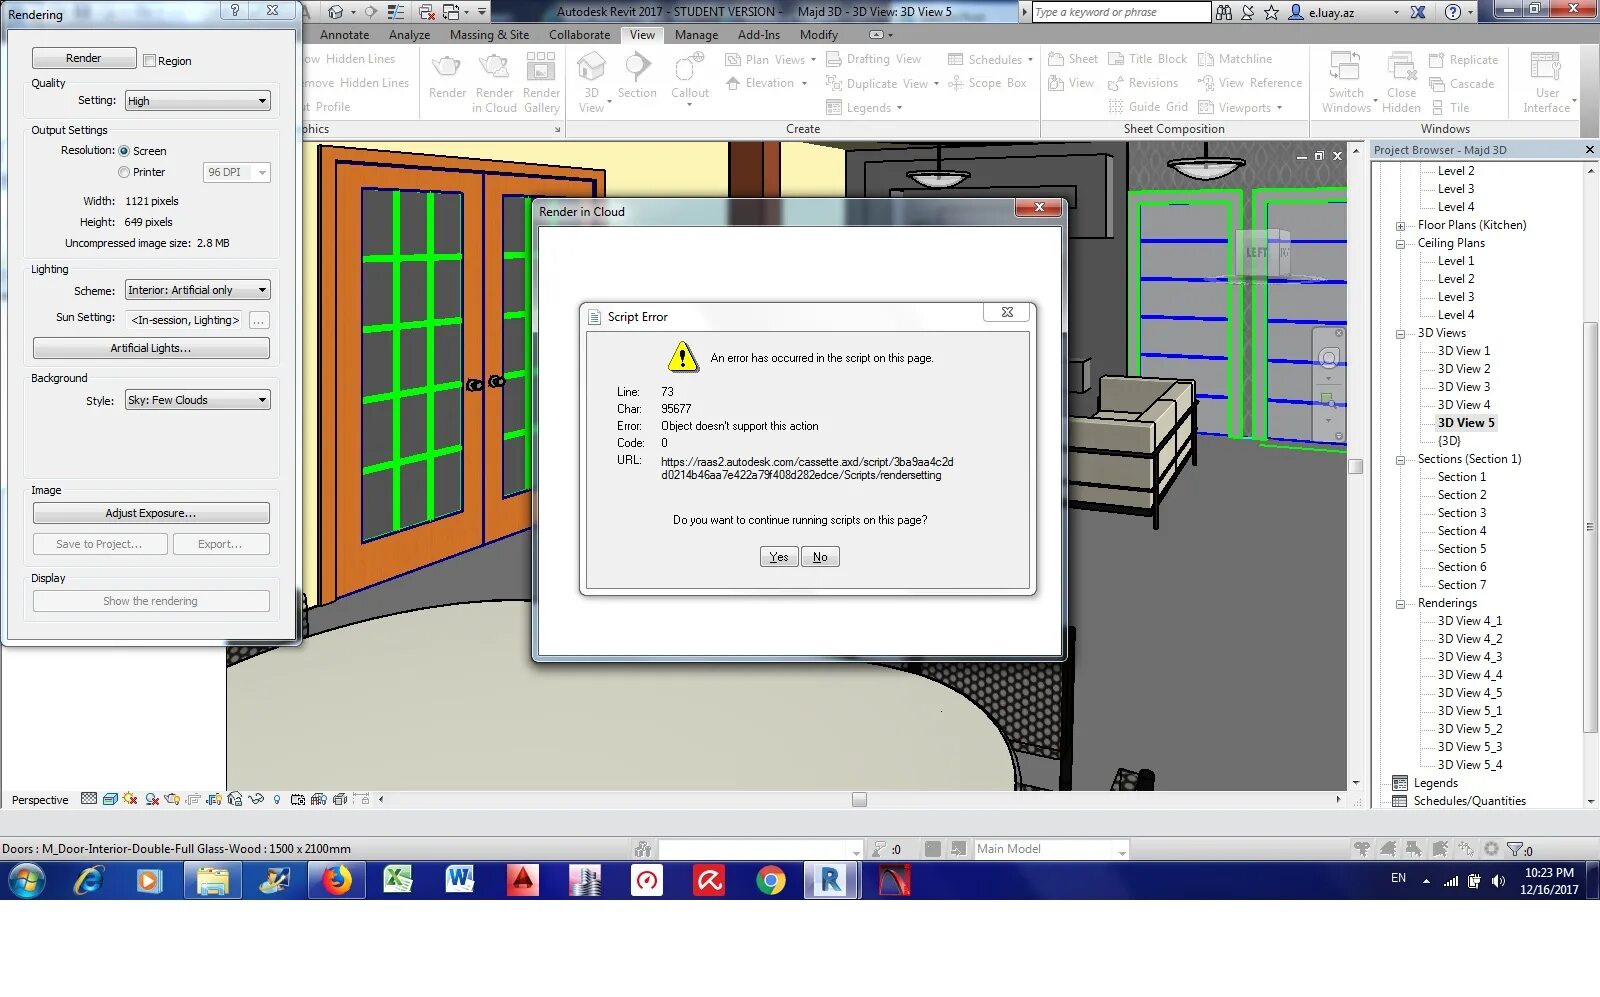The width and height of the screenshot is (1600, 997).
Task: Select 3D View 4 in Project Browser
Action: [1463, 405]
